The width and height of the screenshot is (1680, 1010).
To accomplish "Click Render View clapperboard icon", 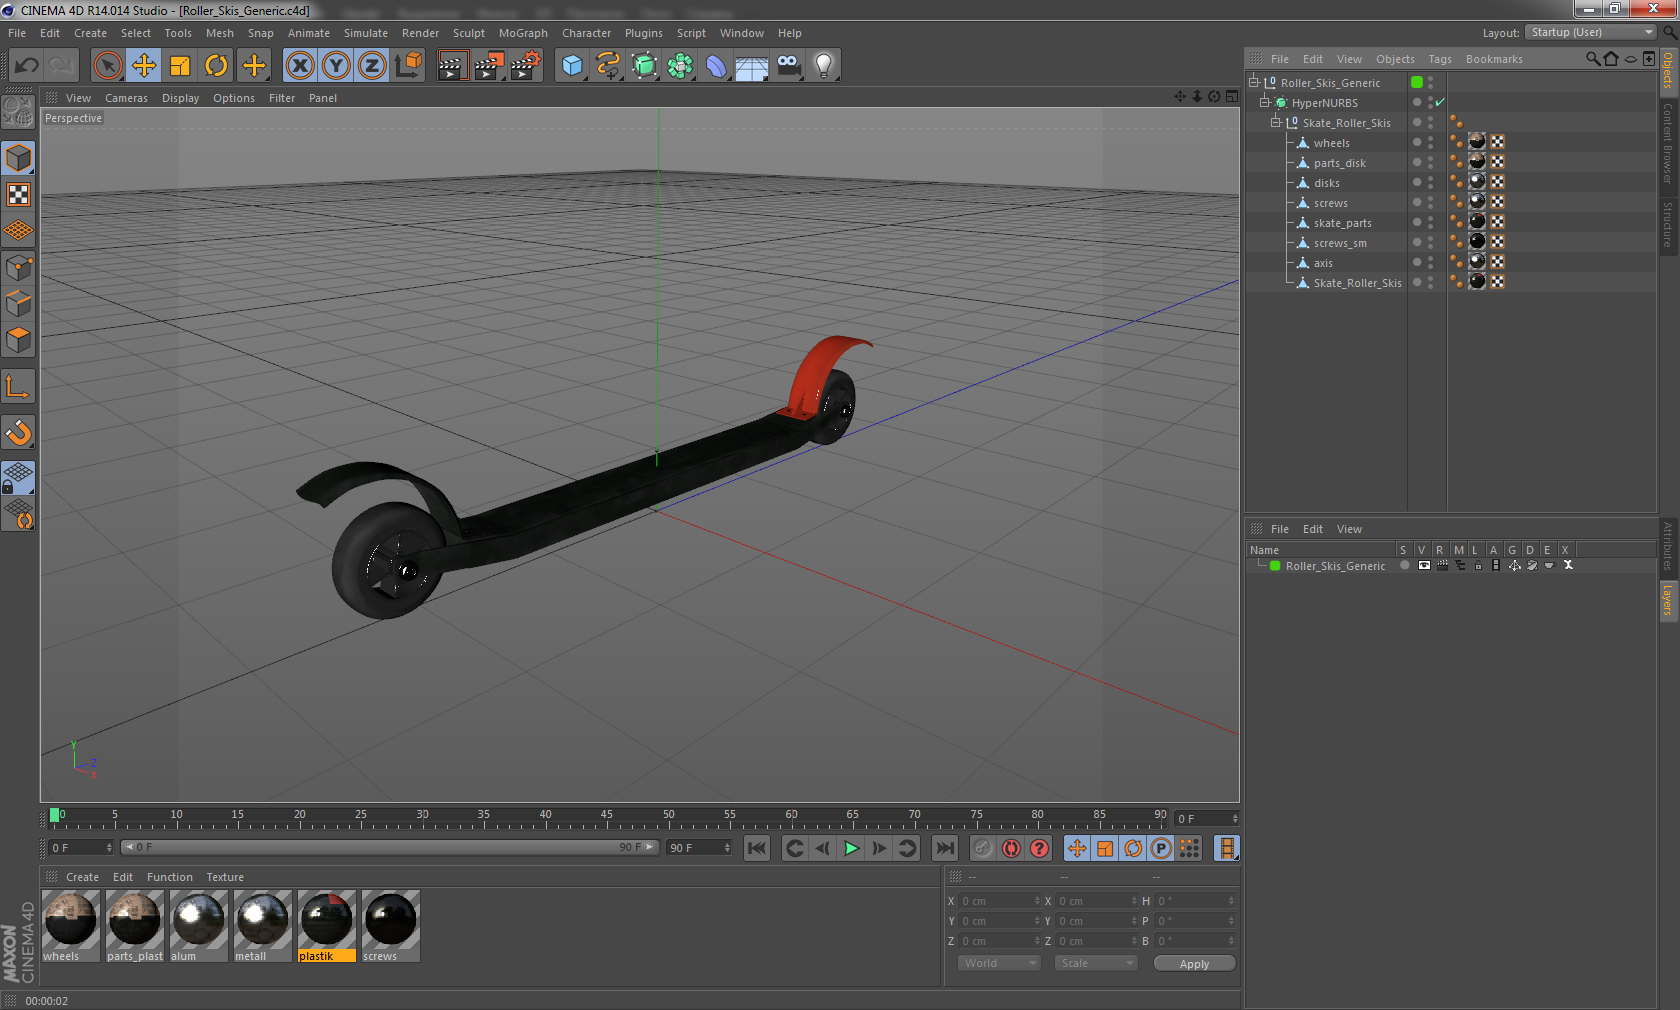I will click(x=451, y=66).
